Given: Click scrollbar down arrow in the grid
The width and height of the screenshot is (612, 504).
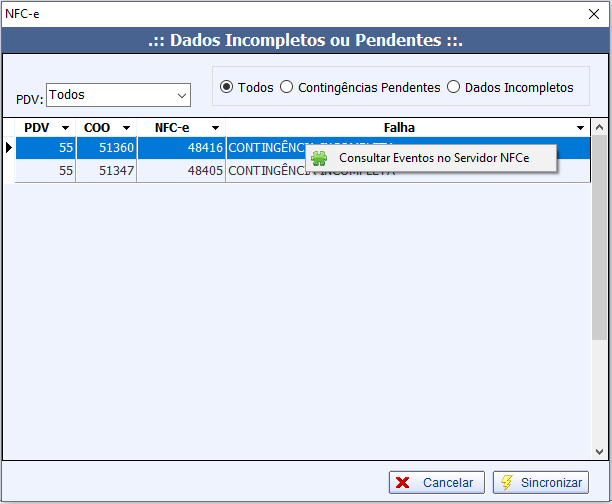Looking at the screenshot, I should click(600, 452).
